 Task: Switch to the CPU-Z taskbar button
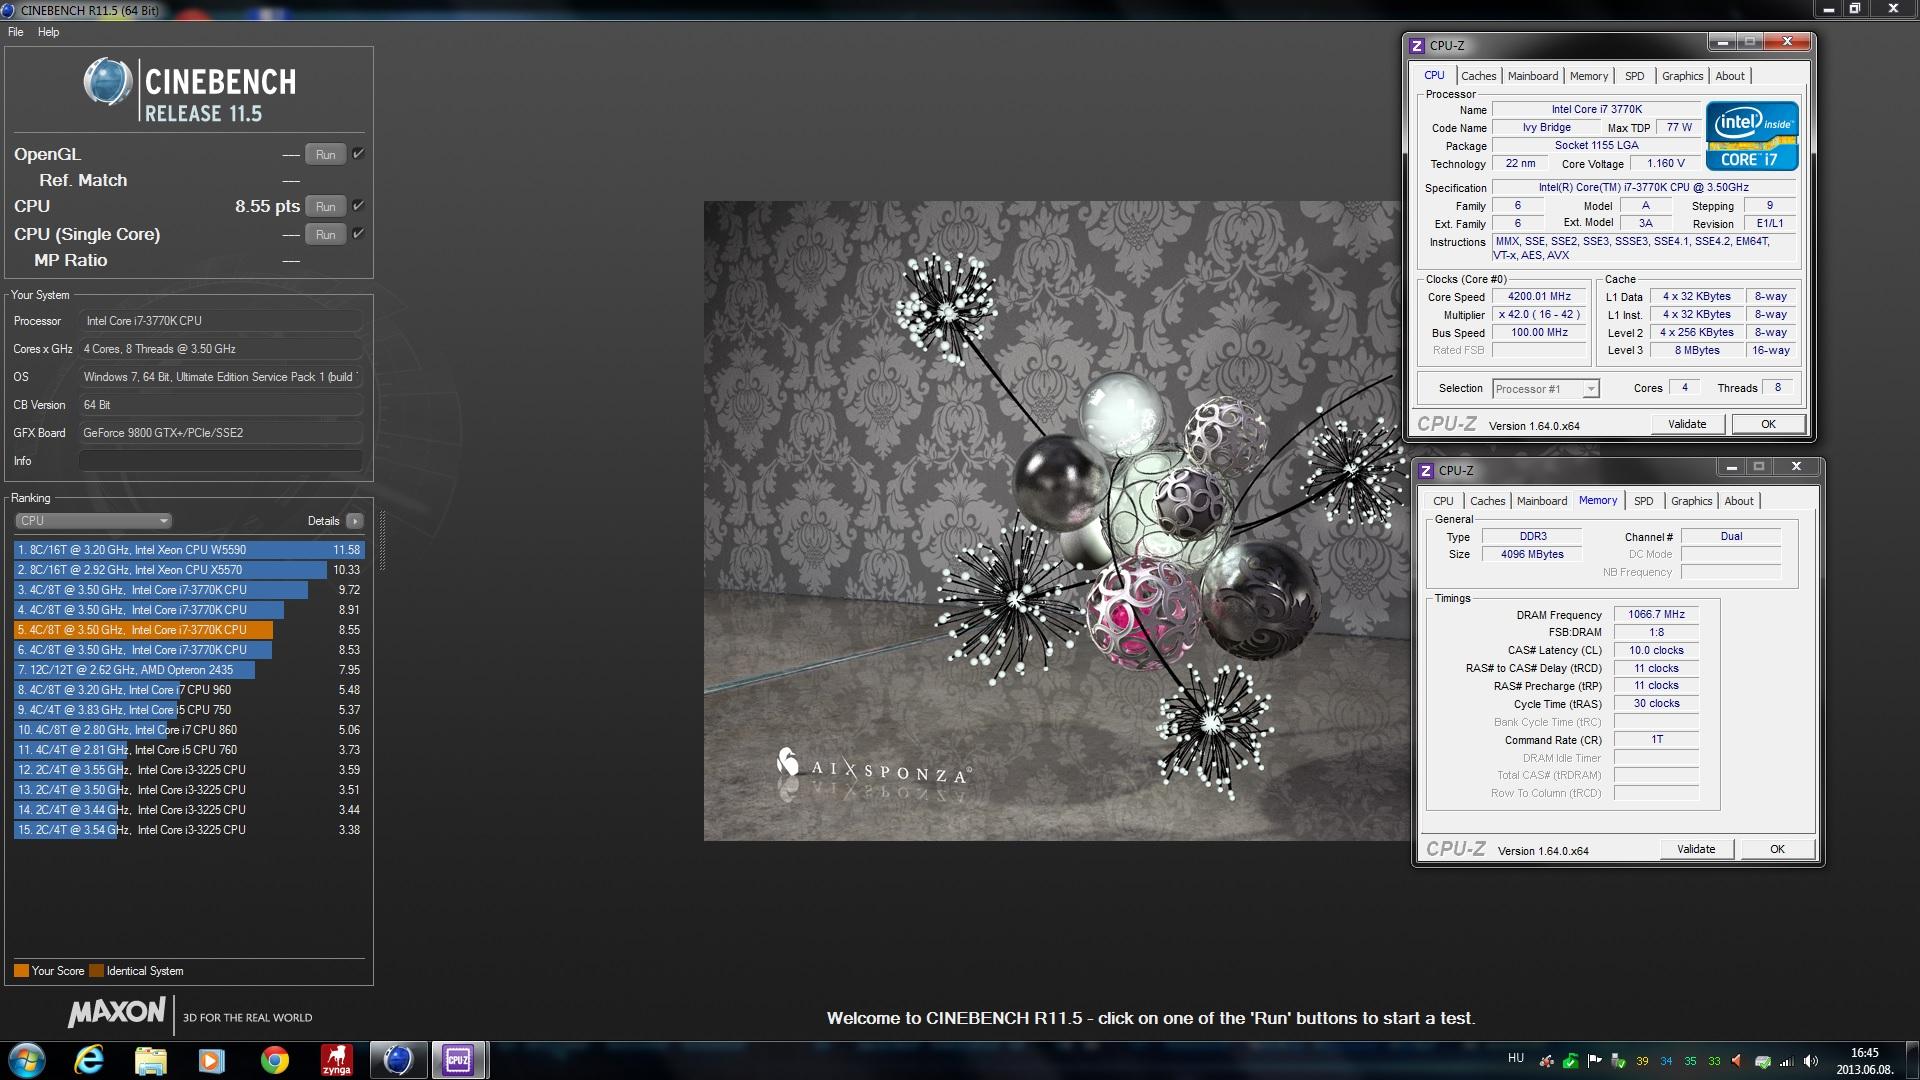pos(459,1060)
